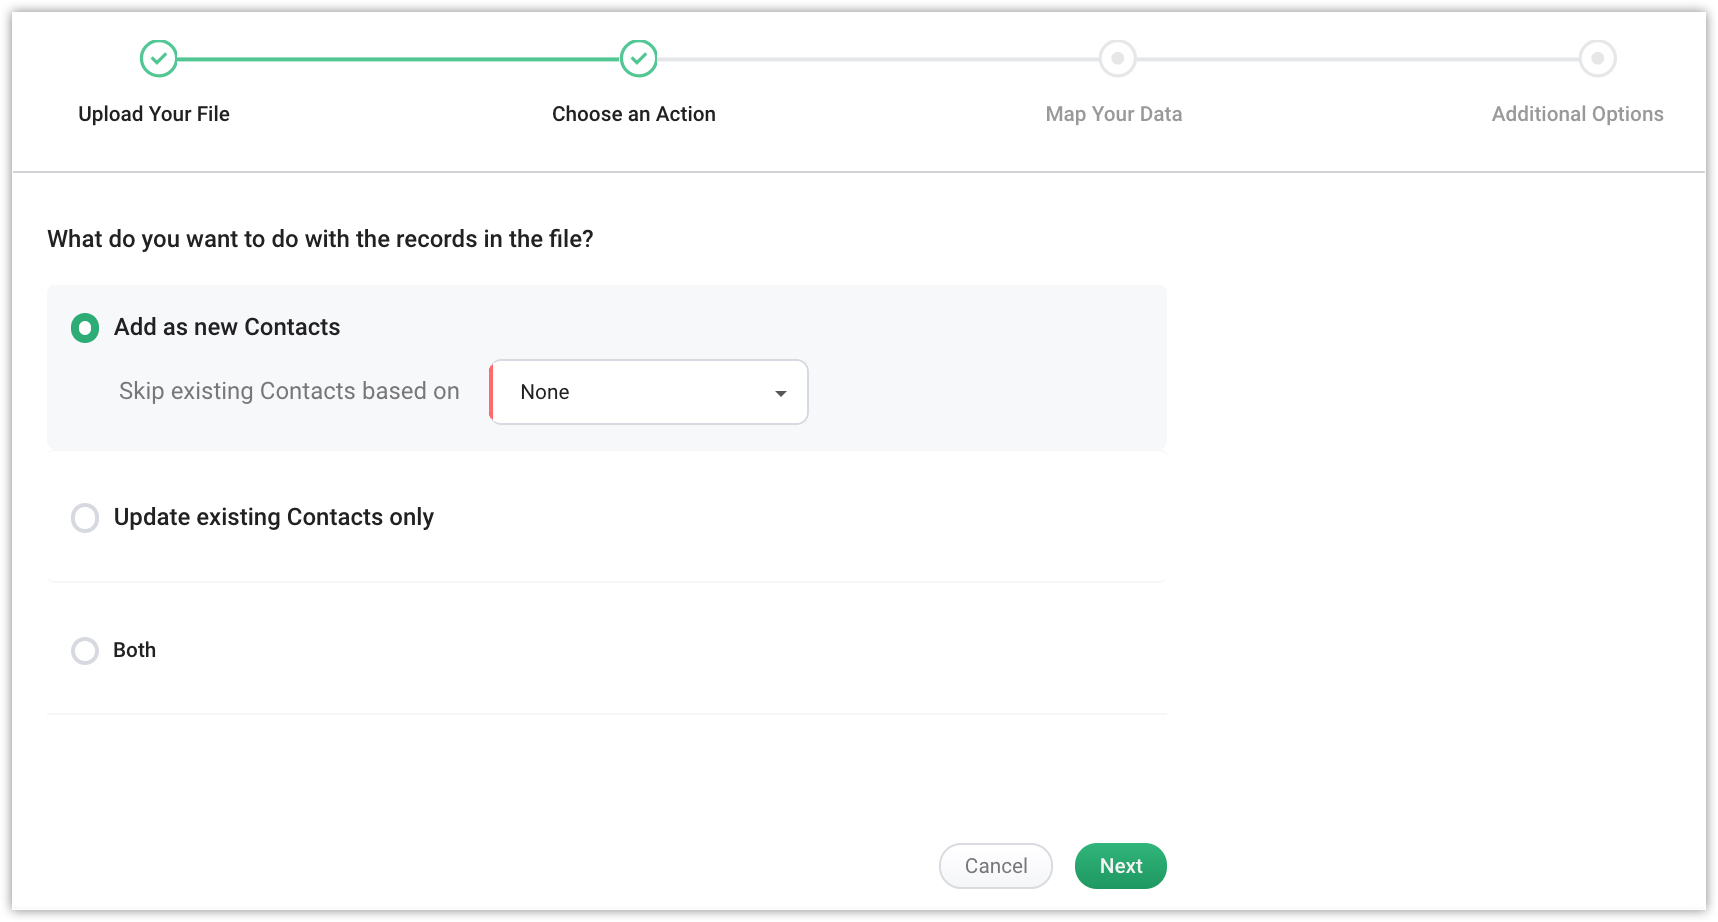Click the dropdown arrow next to None

(781, 393)
